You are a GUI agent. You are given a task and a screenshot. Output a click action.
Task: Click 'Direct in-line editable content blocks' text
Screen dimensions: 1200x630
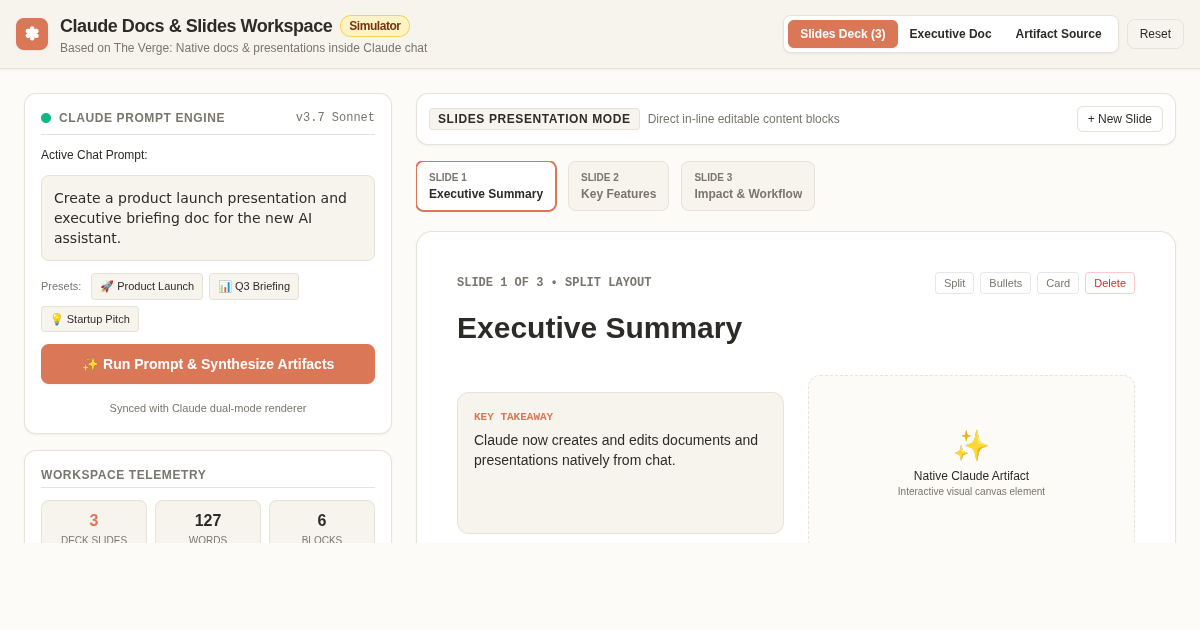coord(744,119)
